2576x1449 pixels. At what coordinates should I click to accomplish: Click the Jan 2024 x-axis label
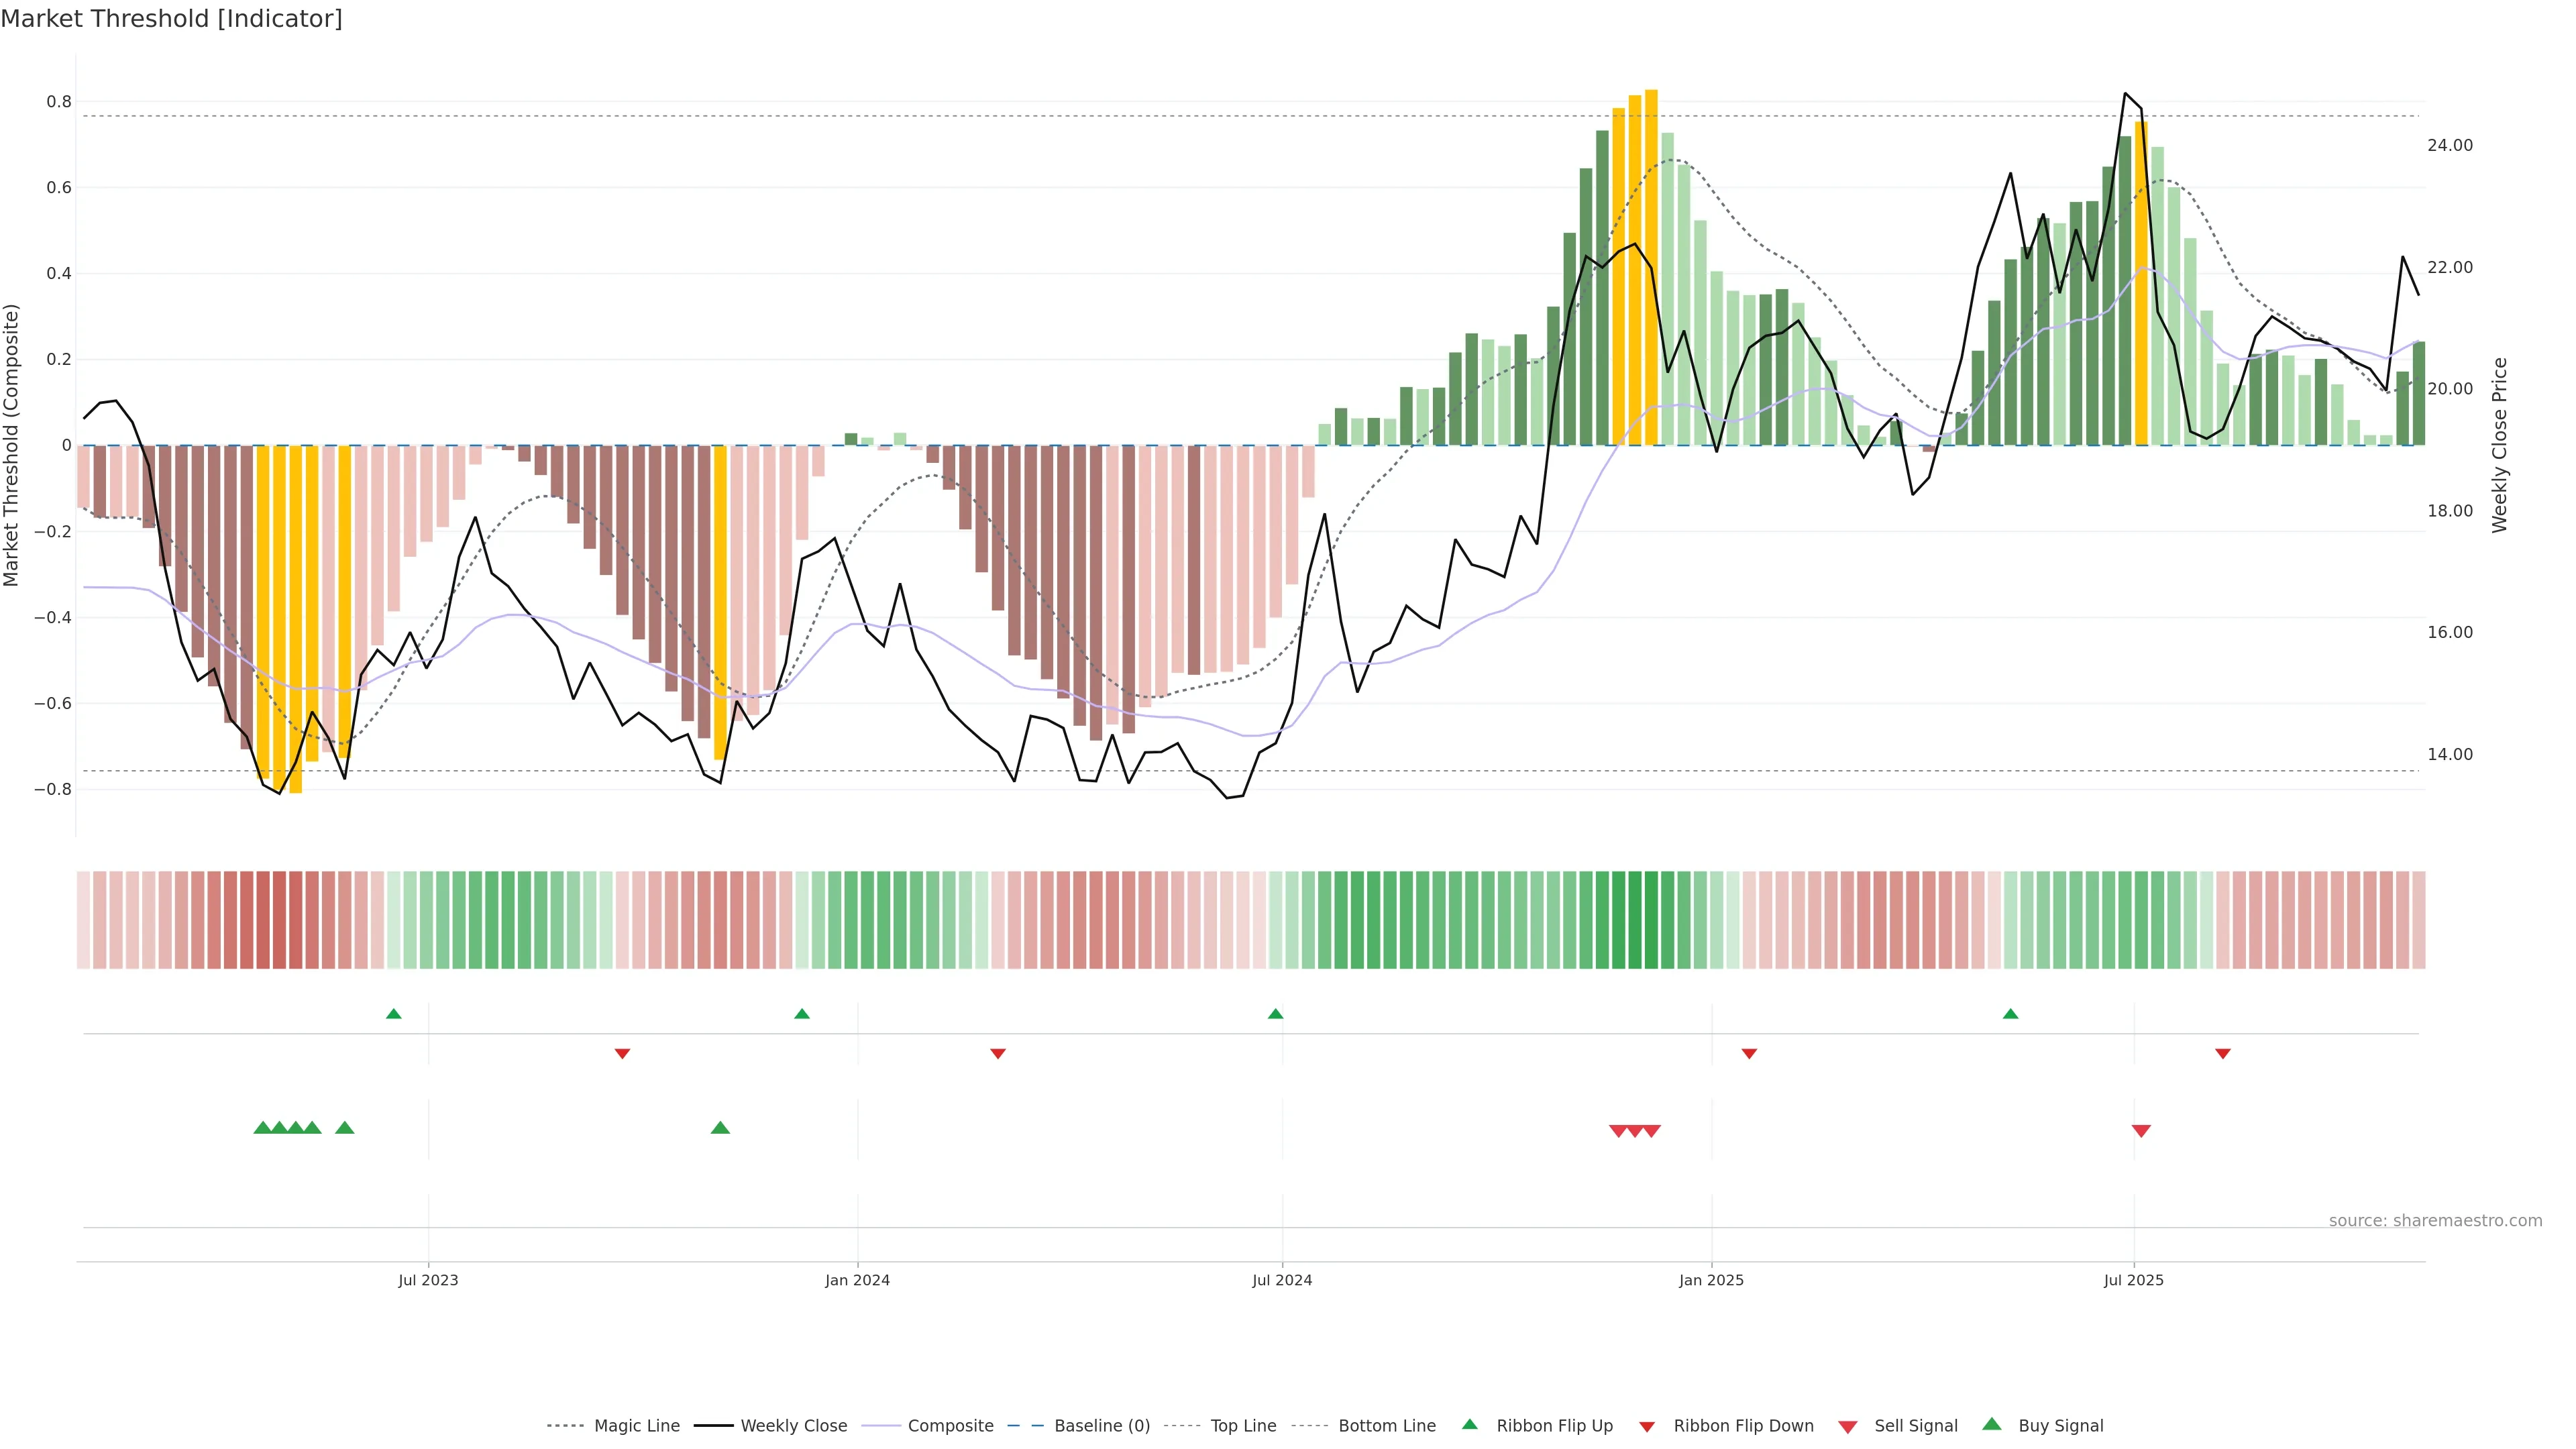[857, 1280]
